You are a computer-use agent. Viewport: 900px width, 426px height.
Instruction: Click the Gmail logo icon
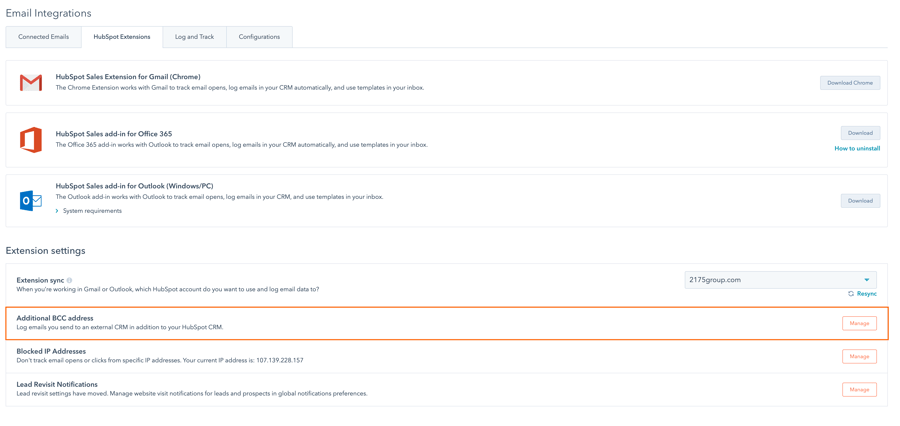[x=30, y=83]
